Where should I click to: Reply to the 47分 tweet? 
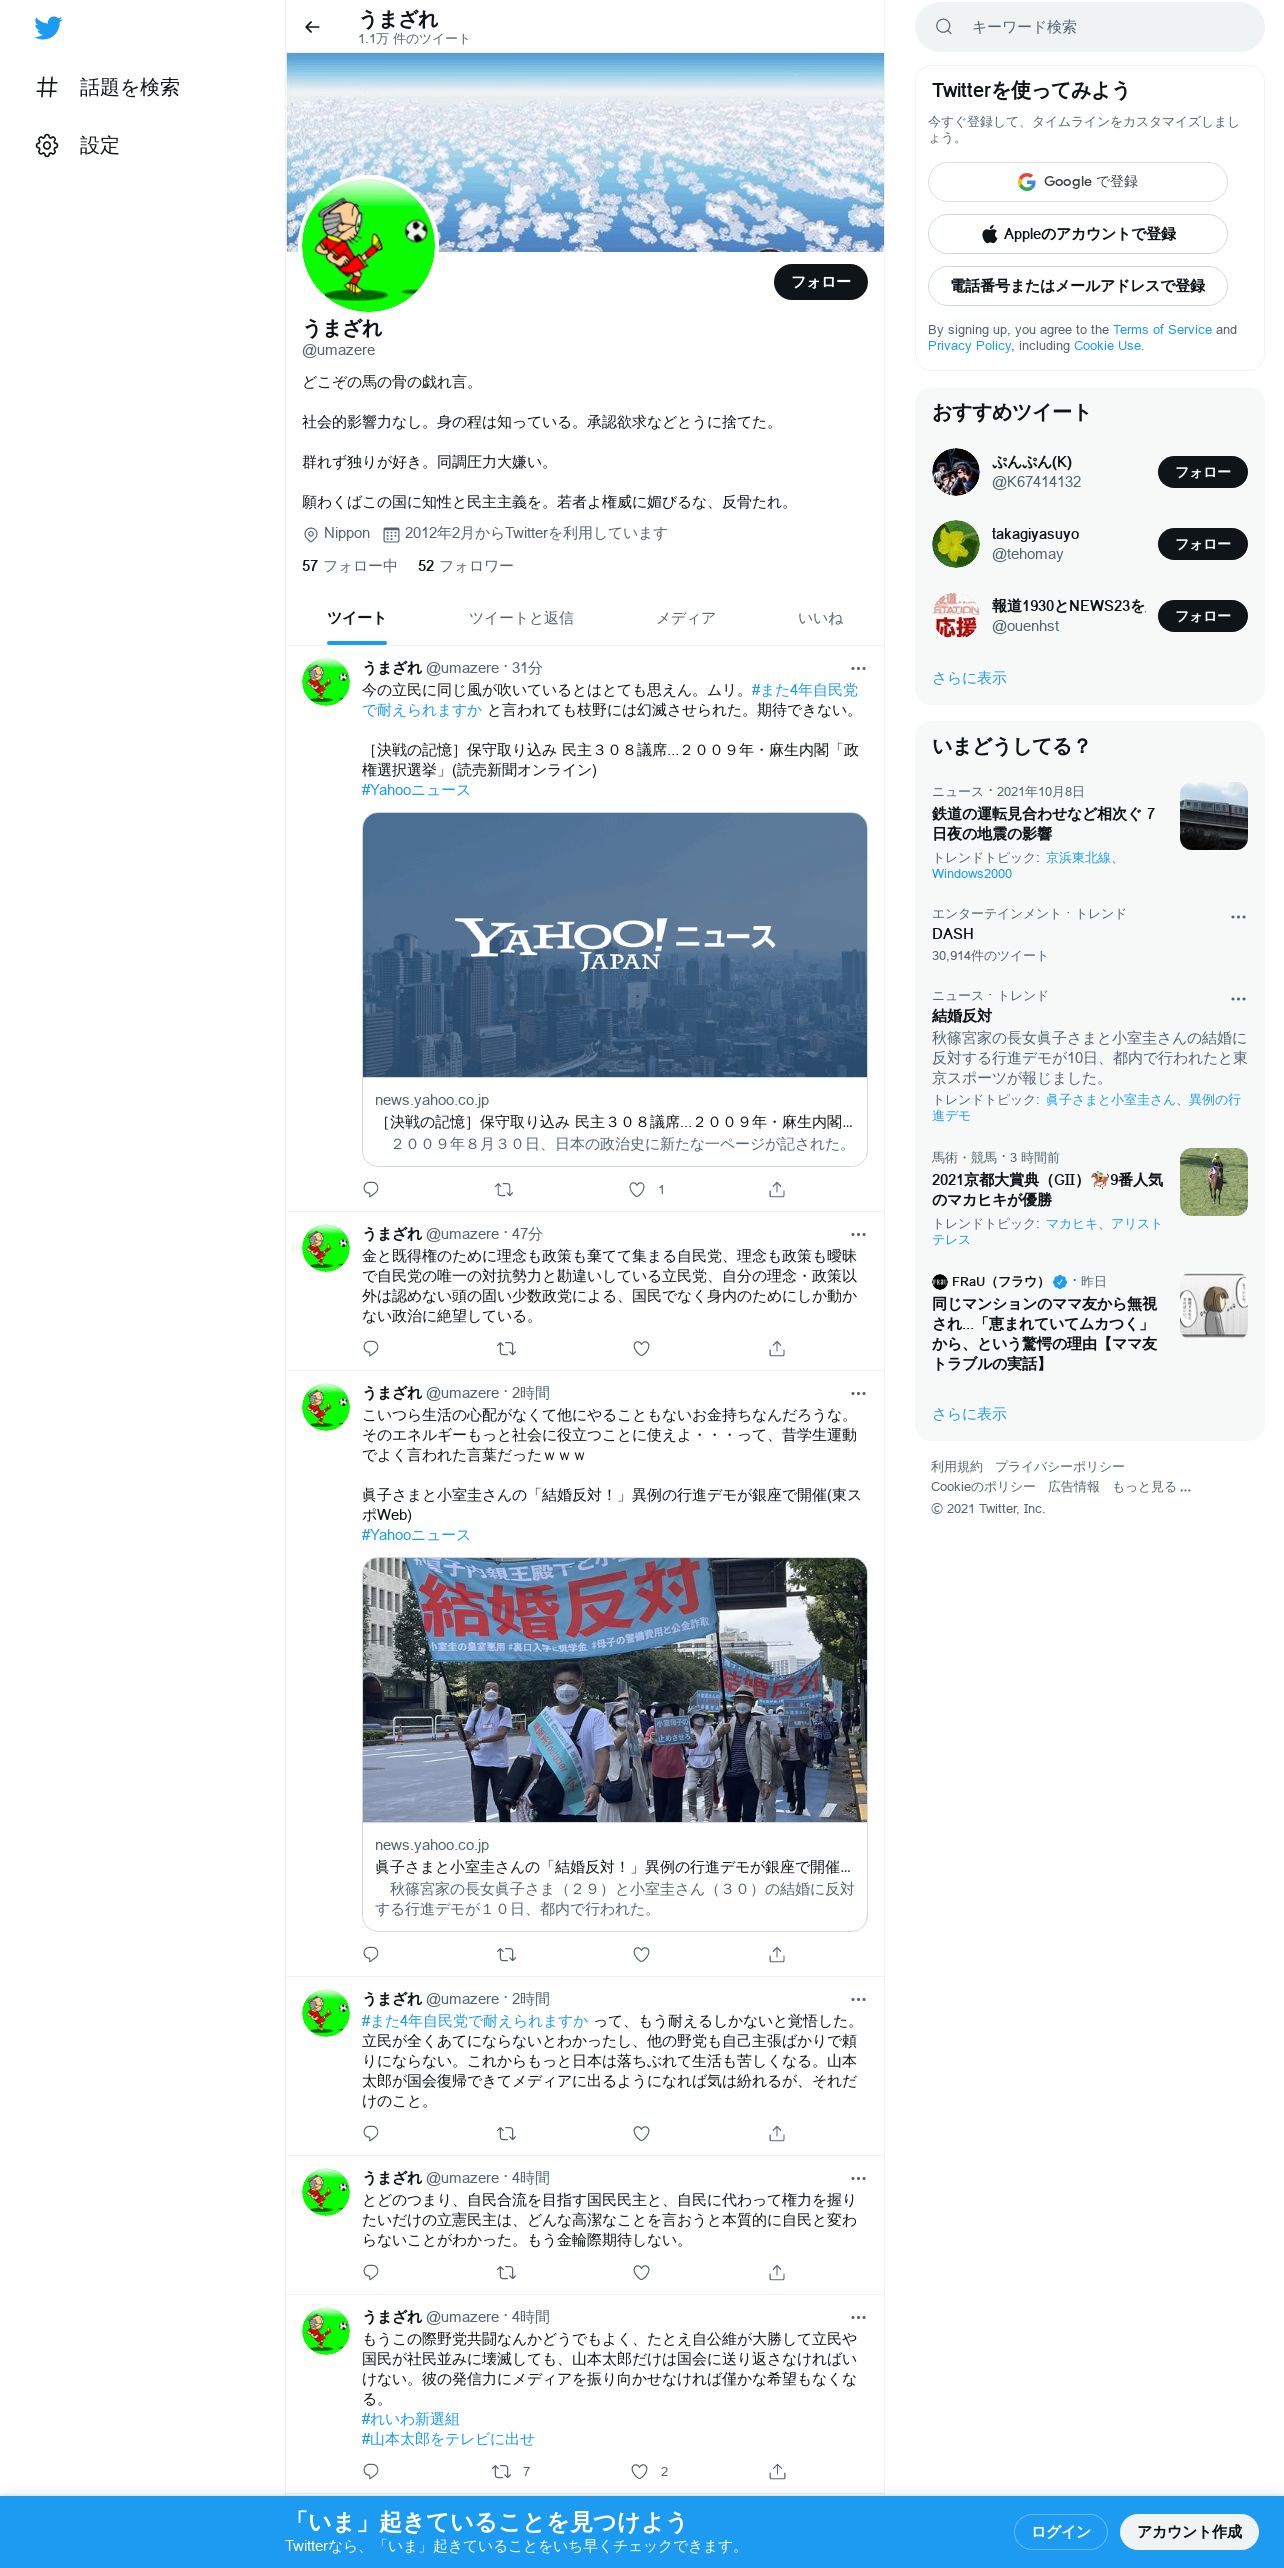371,1348
